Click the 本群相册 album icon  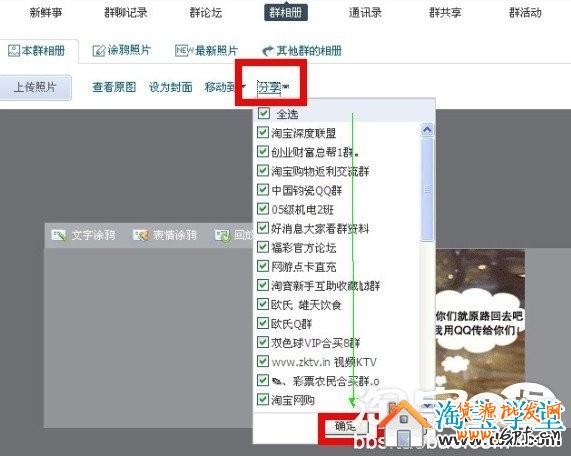[14, 51]
